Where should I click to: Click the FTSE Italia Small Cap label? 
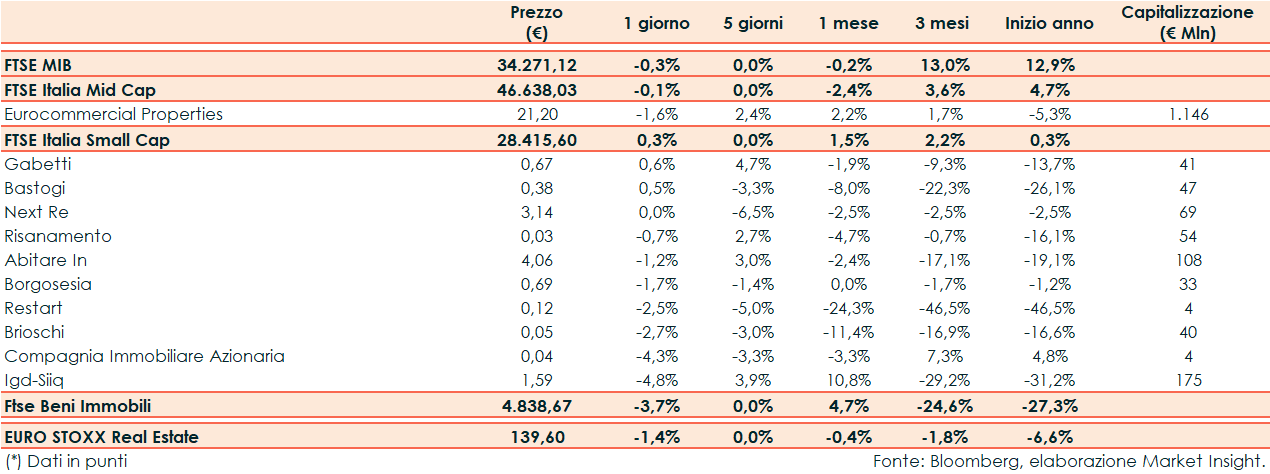point(87,140)
